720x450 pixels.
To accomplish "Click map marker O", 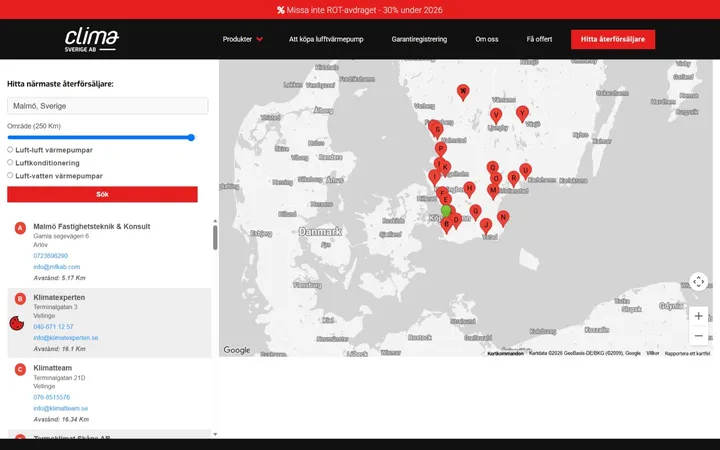I will pyautogui.click(x=495, y=179).
